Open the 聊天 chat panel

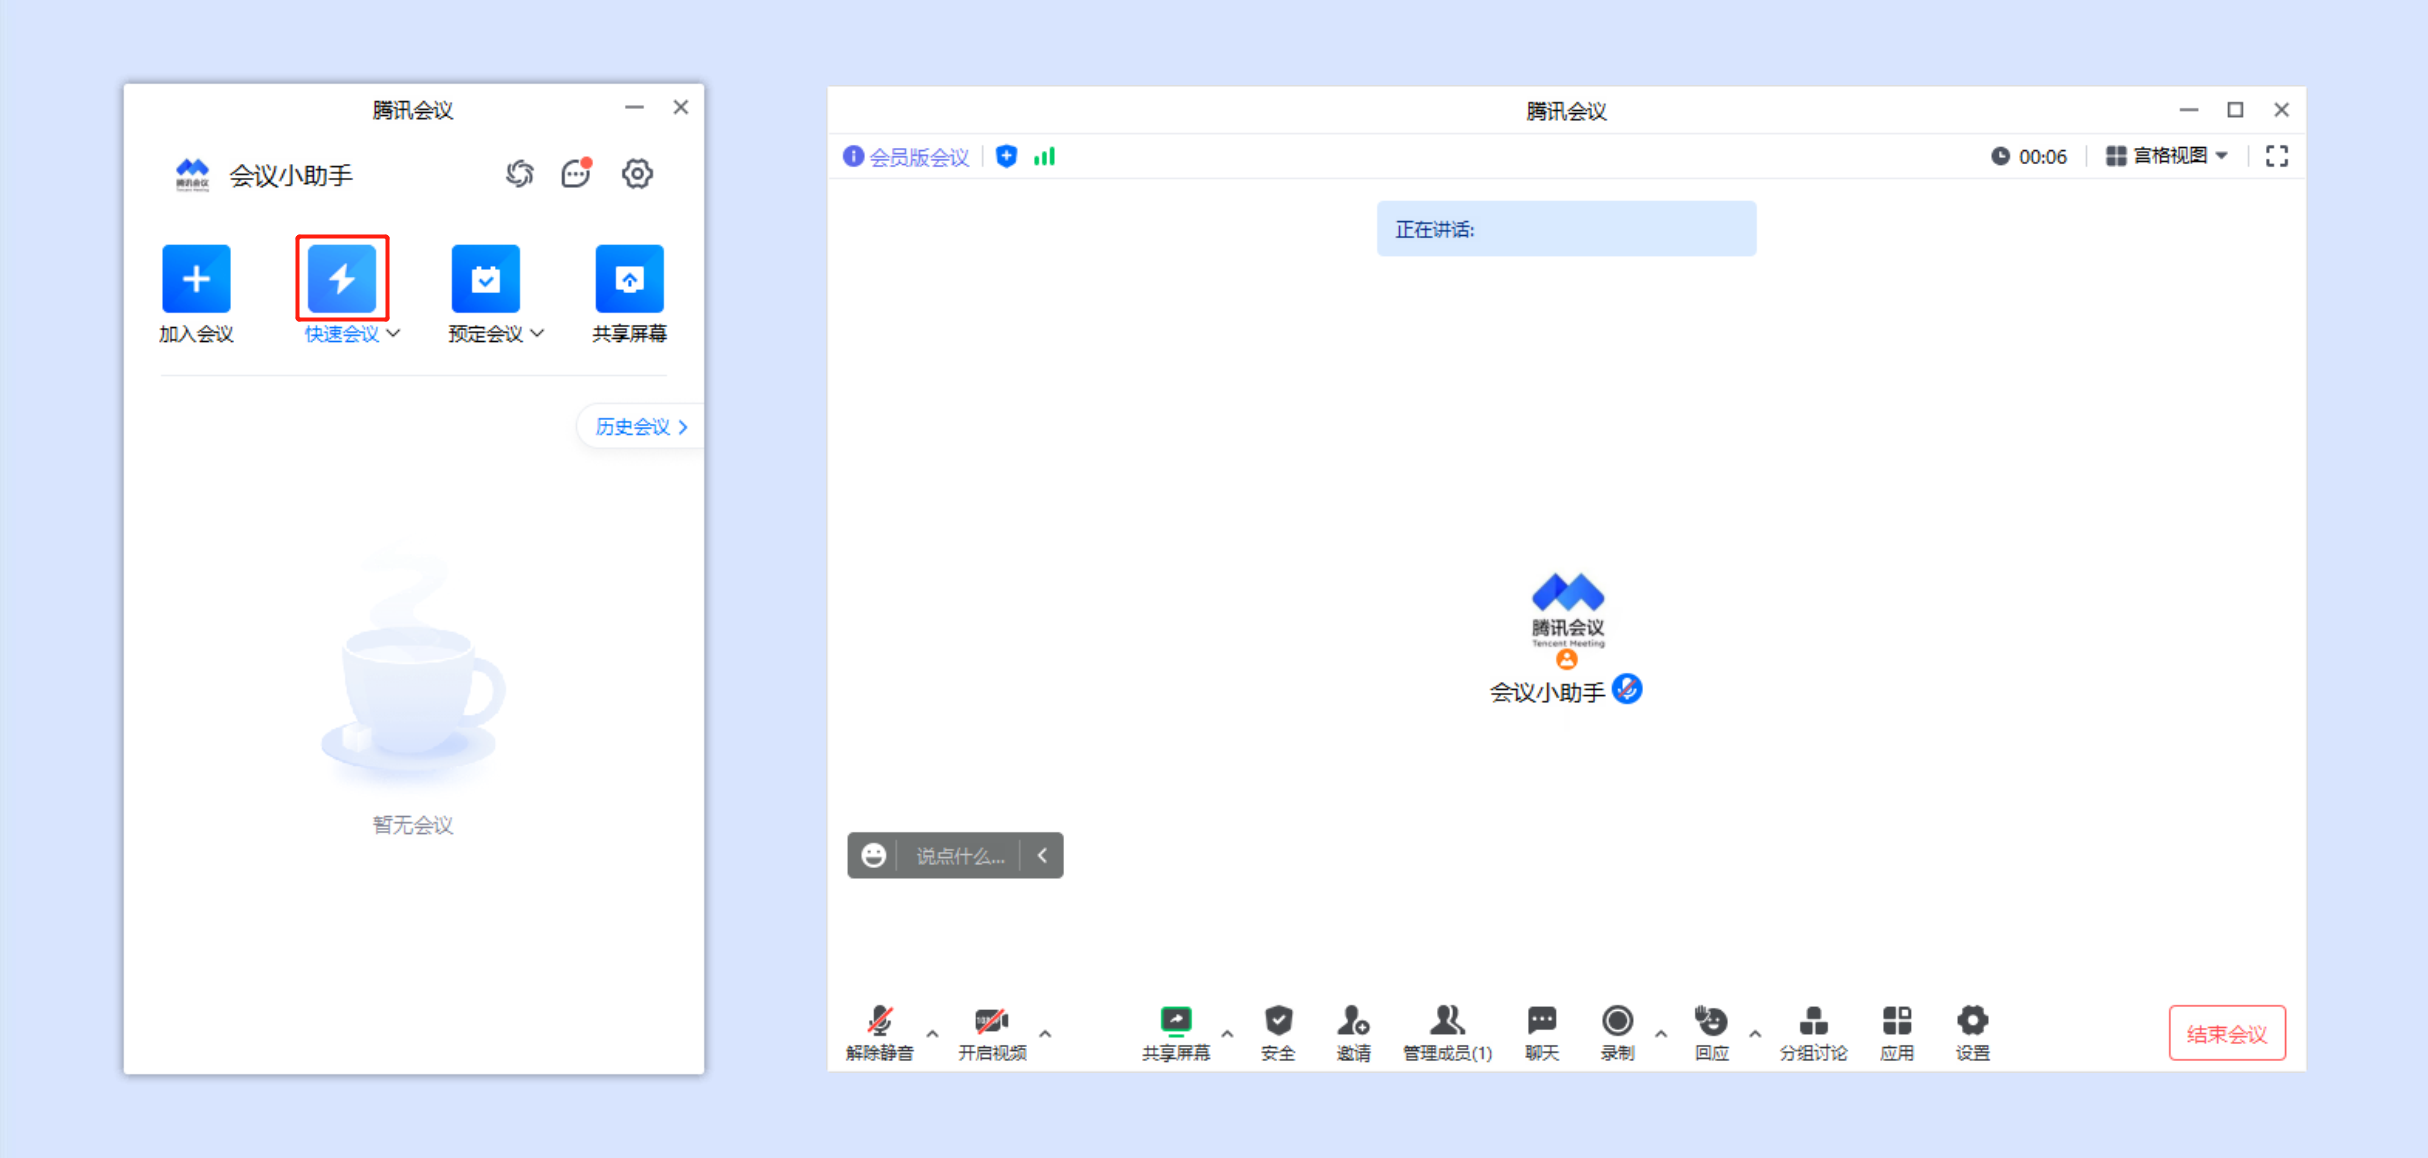pos(1542,1033)
